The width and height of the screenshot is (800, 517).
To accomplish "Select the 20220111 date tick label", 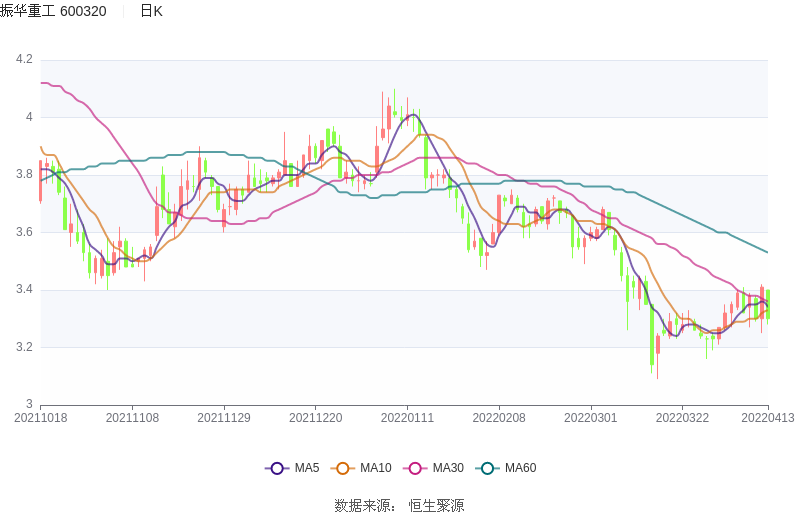I will point(407,418).
